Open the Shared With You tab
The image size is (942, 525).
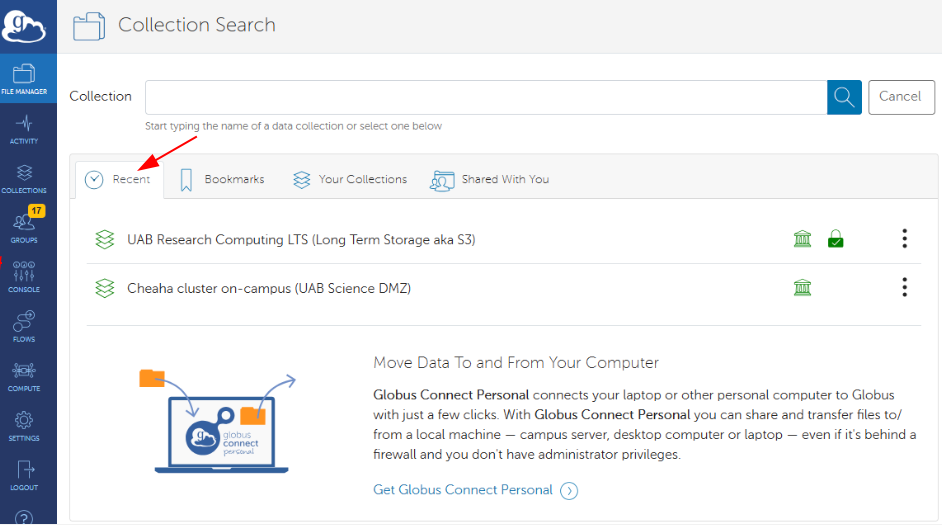(x=490, y=179)
